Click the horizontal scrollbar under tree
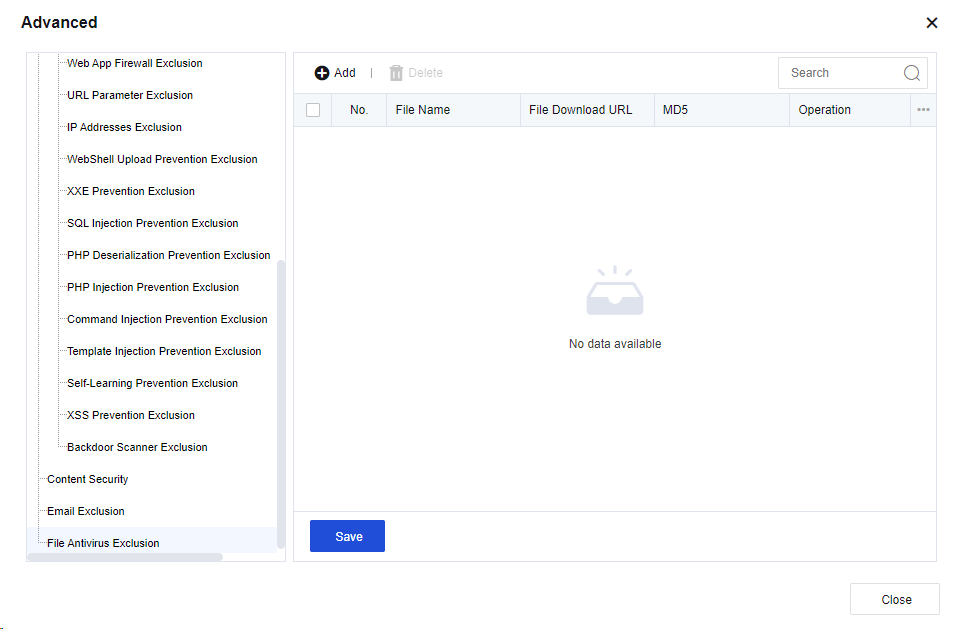The height and width of the screenshot is (629, 955). [125, 557]
